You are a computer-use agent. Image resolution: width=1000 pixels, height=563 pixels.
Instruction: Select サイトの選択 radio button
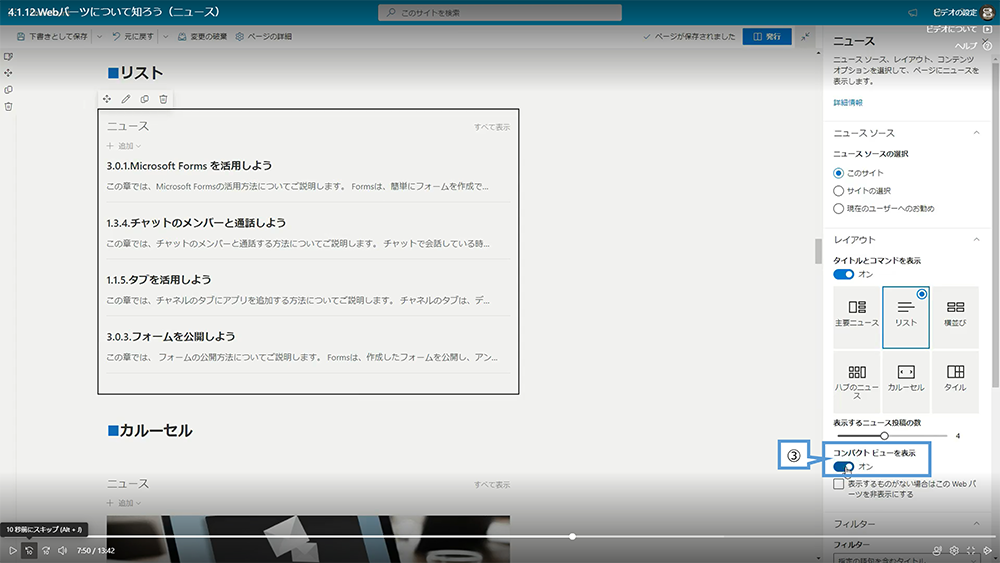838,191
